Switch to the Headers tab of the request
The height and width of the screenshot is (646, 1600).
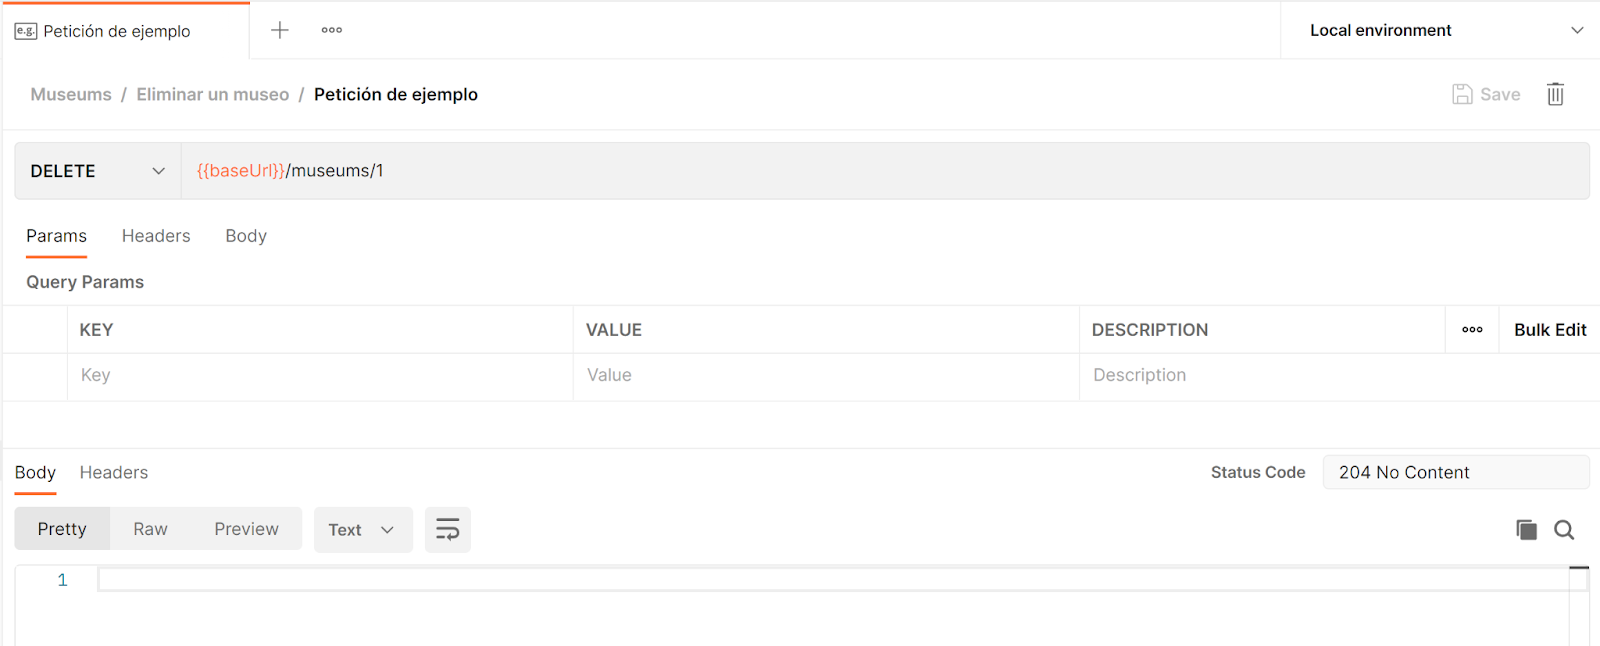(156, 235)
